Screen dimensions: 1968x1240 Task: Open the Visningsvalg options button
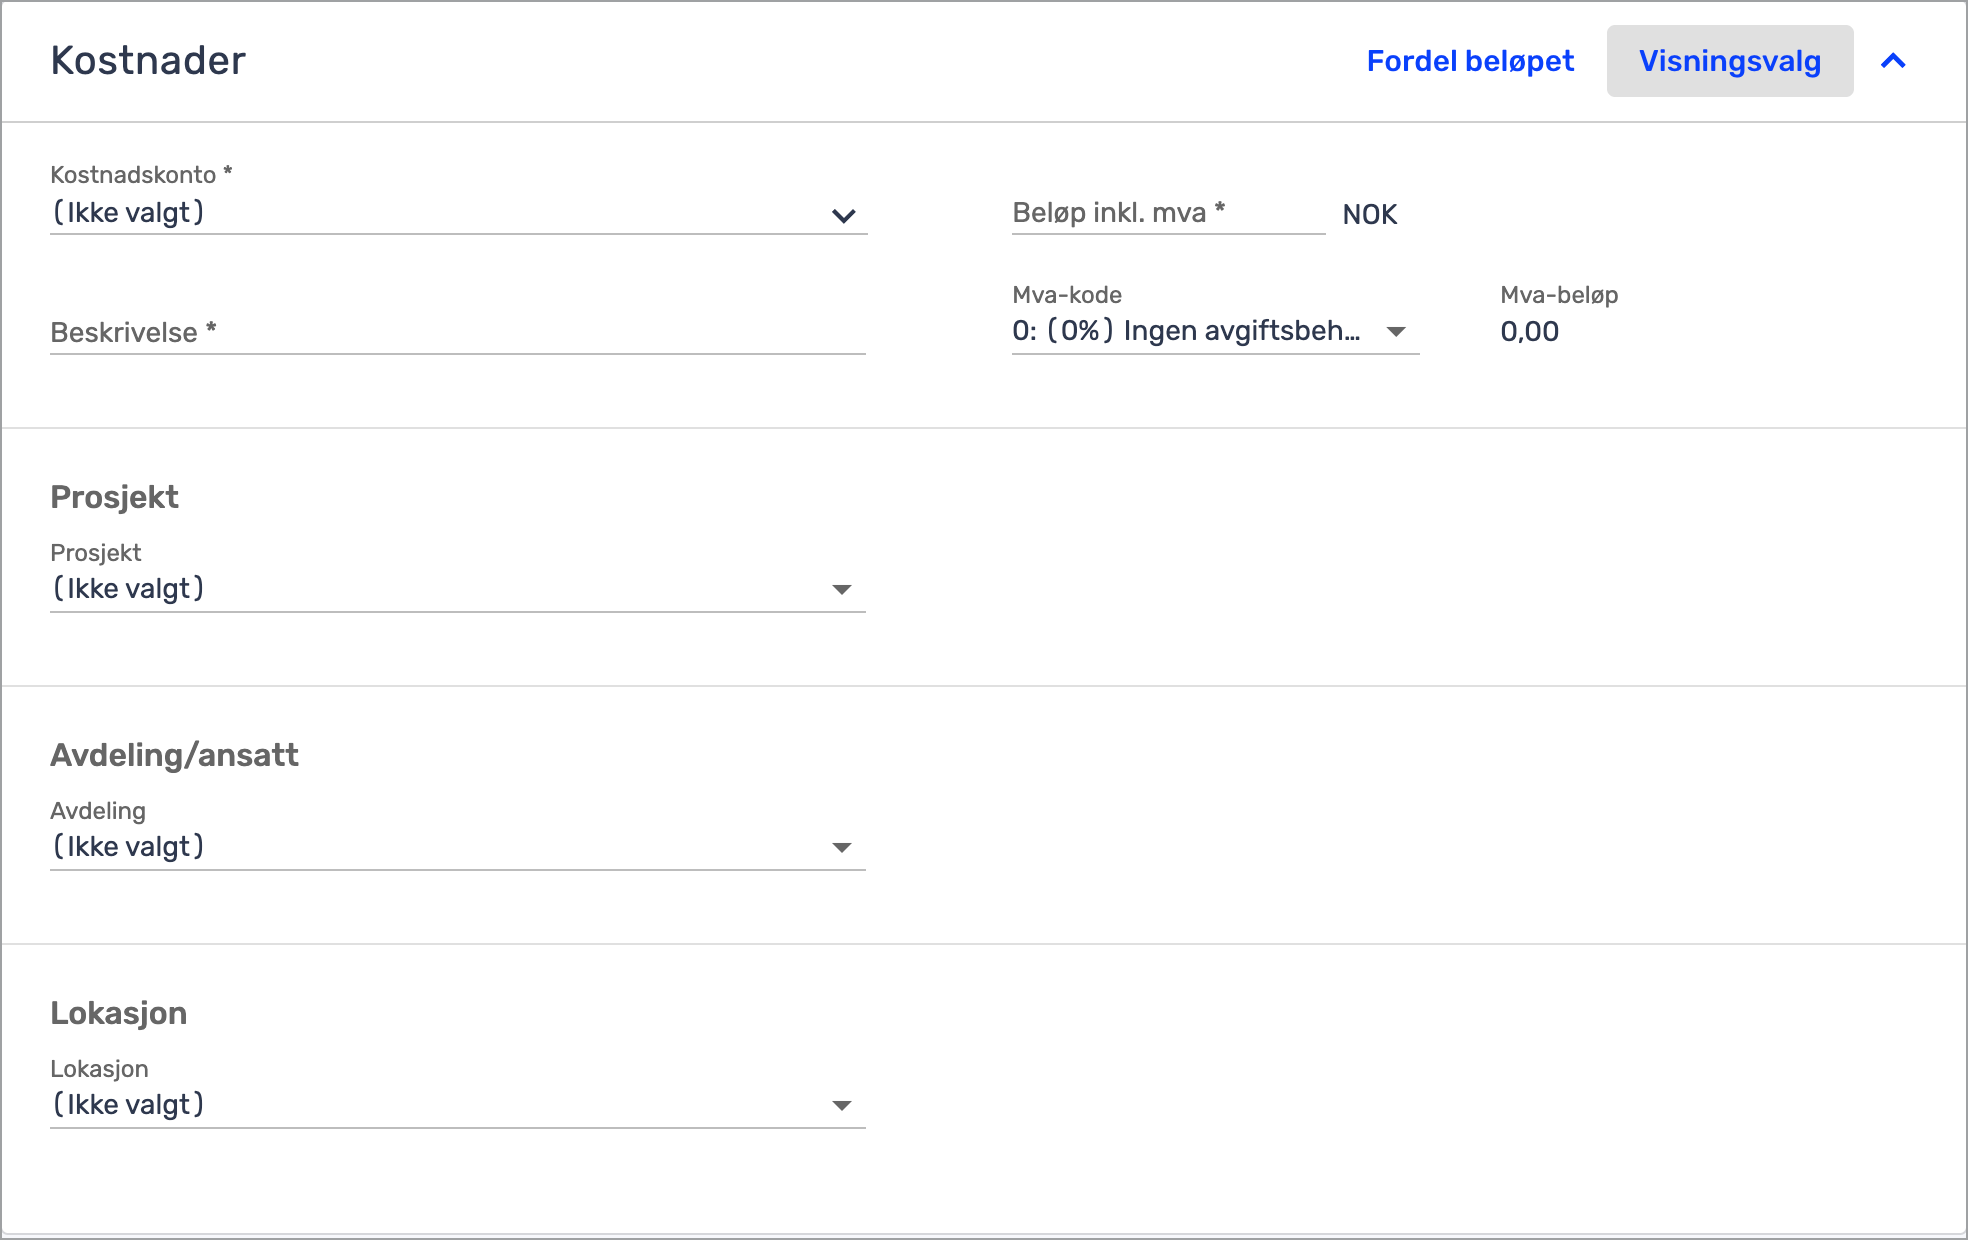1729,61
